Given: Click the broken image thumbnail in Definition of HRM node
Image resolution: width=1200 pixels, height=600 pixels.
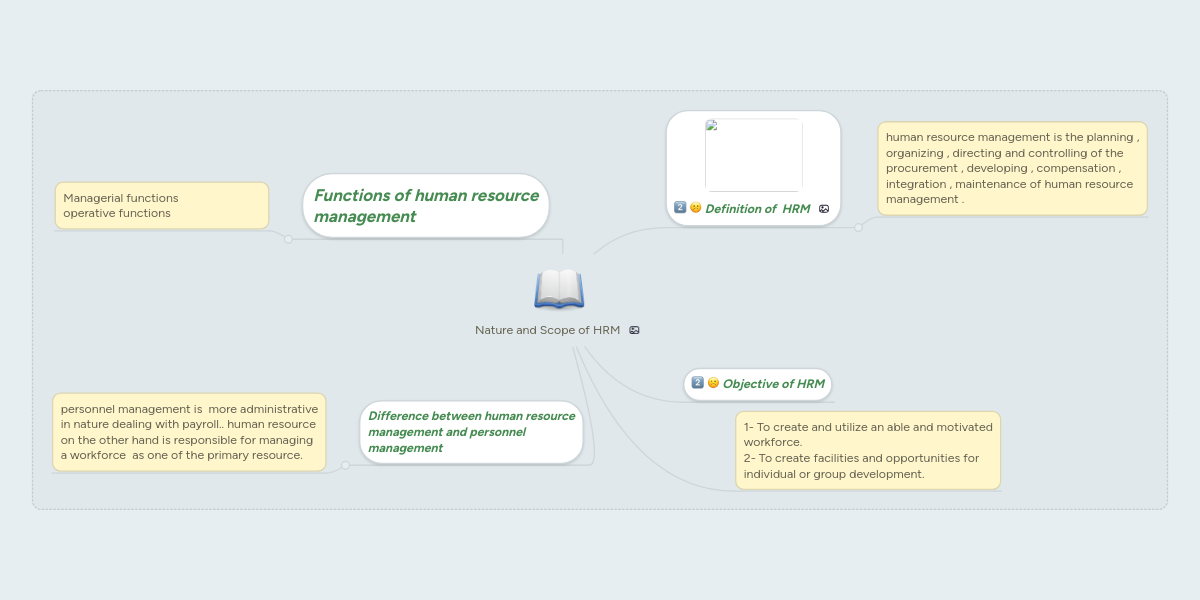Looking at the screenshot, I should tap(753, 155).
